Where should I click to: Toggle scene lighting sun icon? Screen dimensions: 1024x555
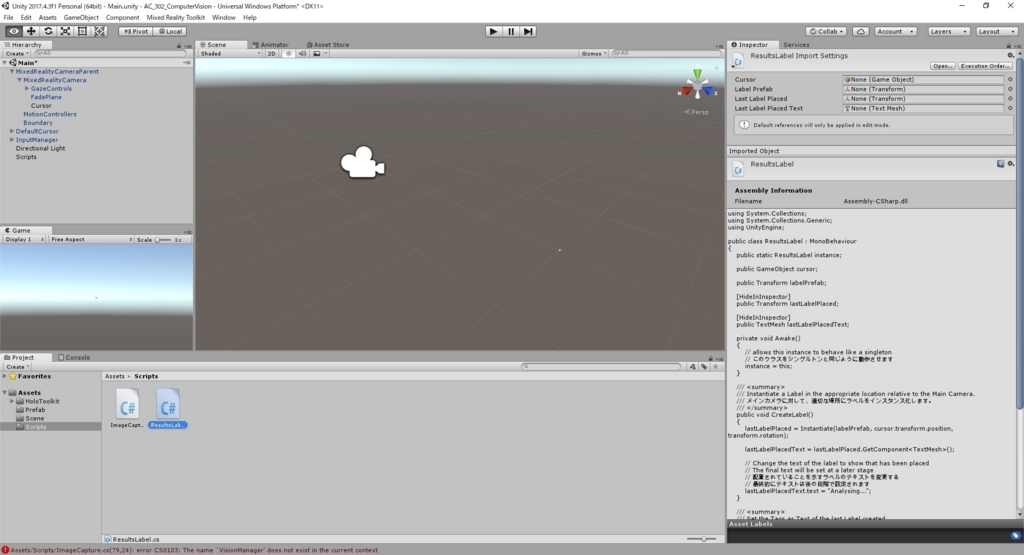(289, 54)
